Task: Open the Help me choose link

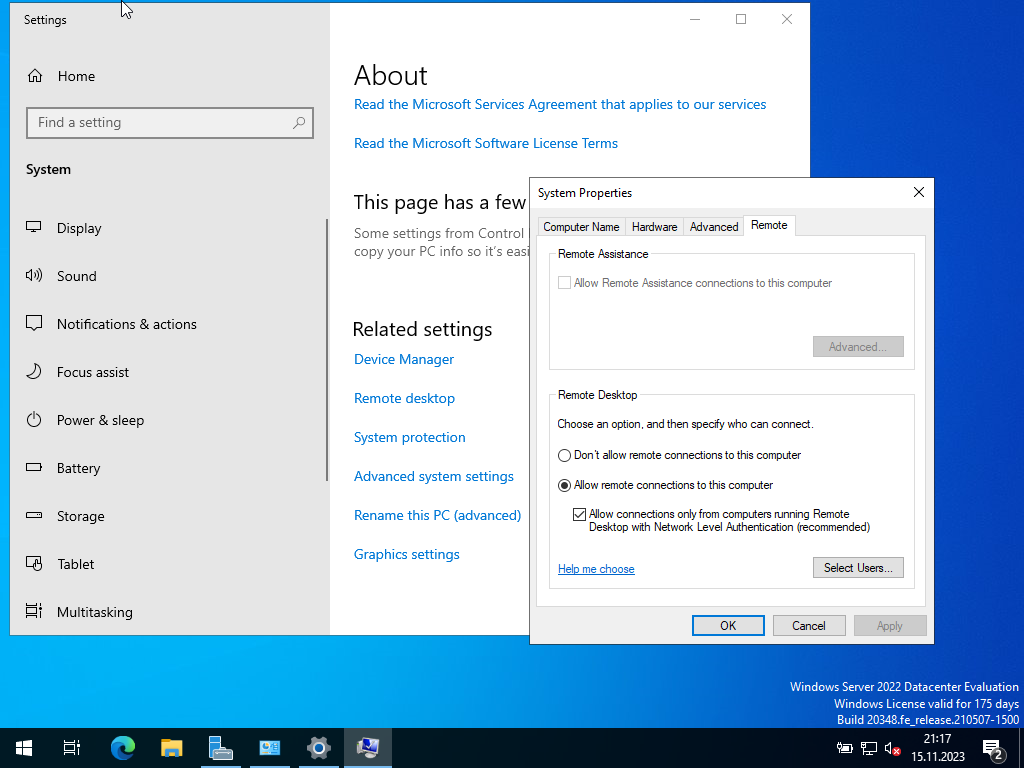Action: coord(596,569)
